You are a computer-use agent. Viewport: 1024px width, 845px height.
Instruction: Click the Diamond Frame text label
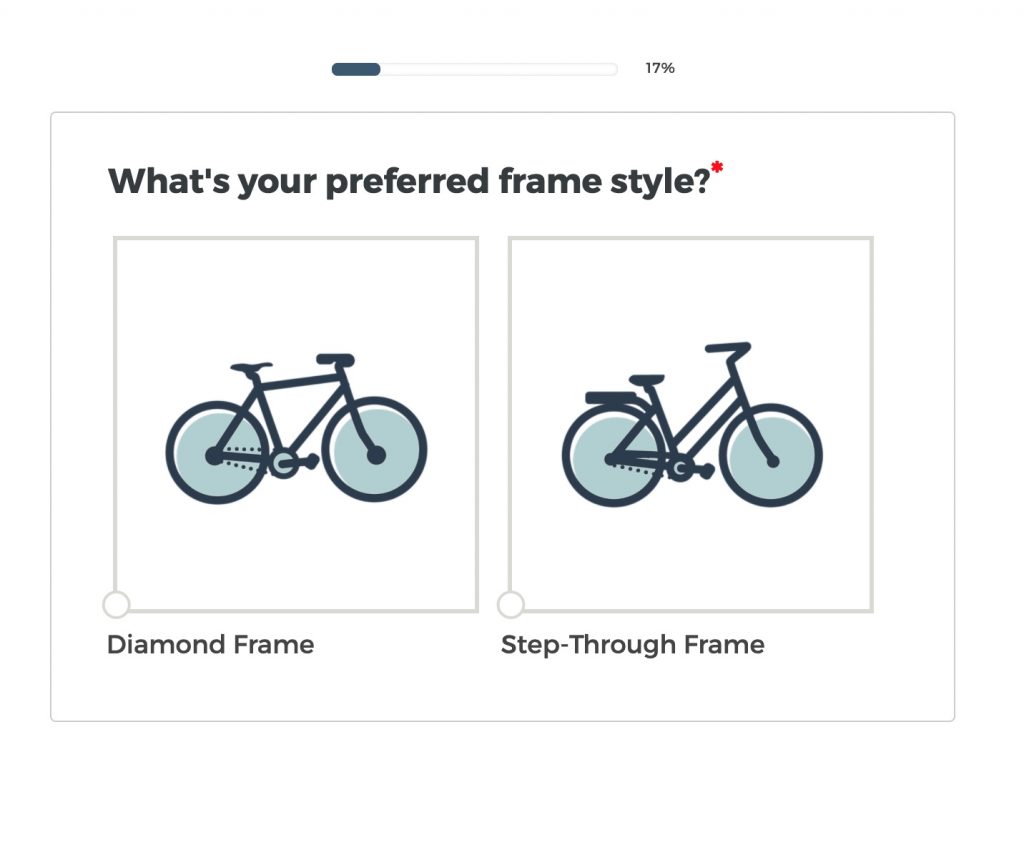tap(210, 645)
